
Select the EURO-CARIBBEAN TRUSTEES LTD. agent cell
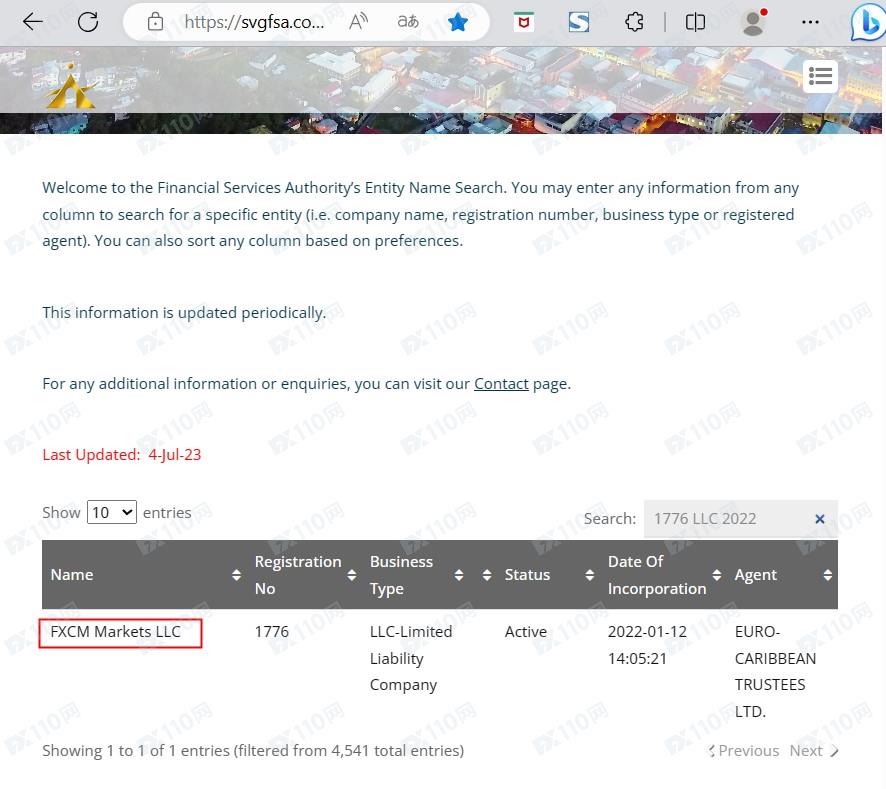(x=775, y=671)
